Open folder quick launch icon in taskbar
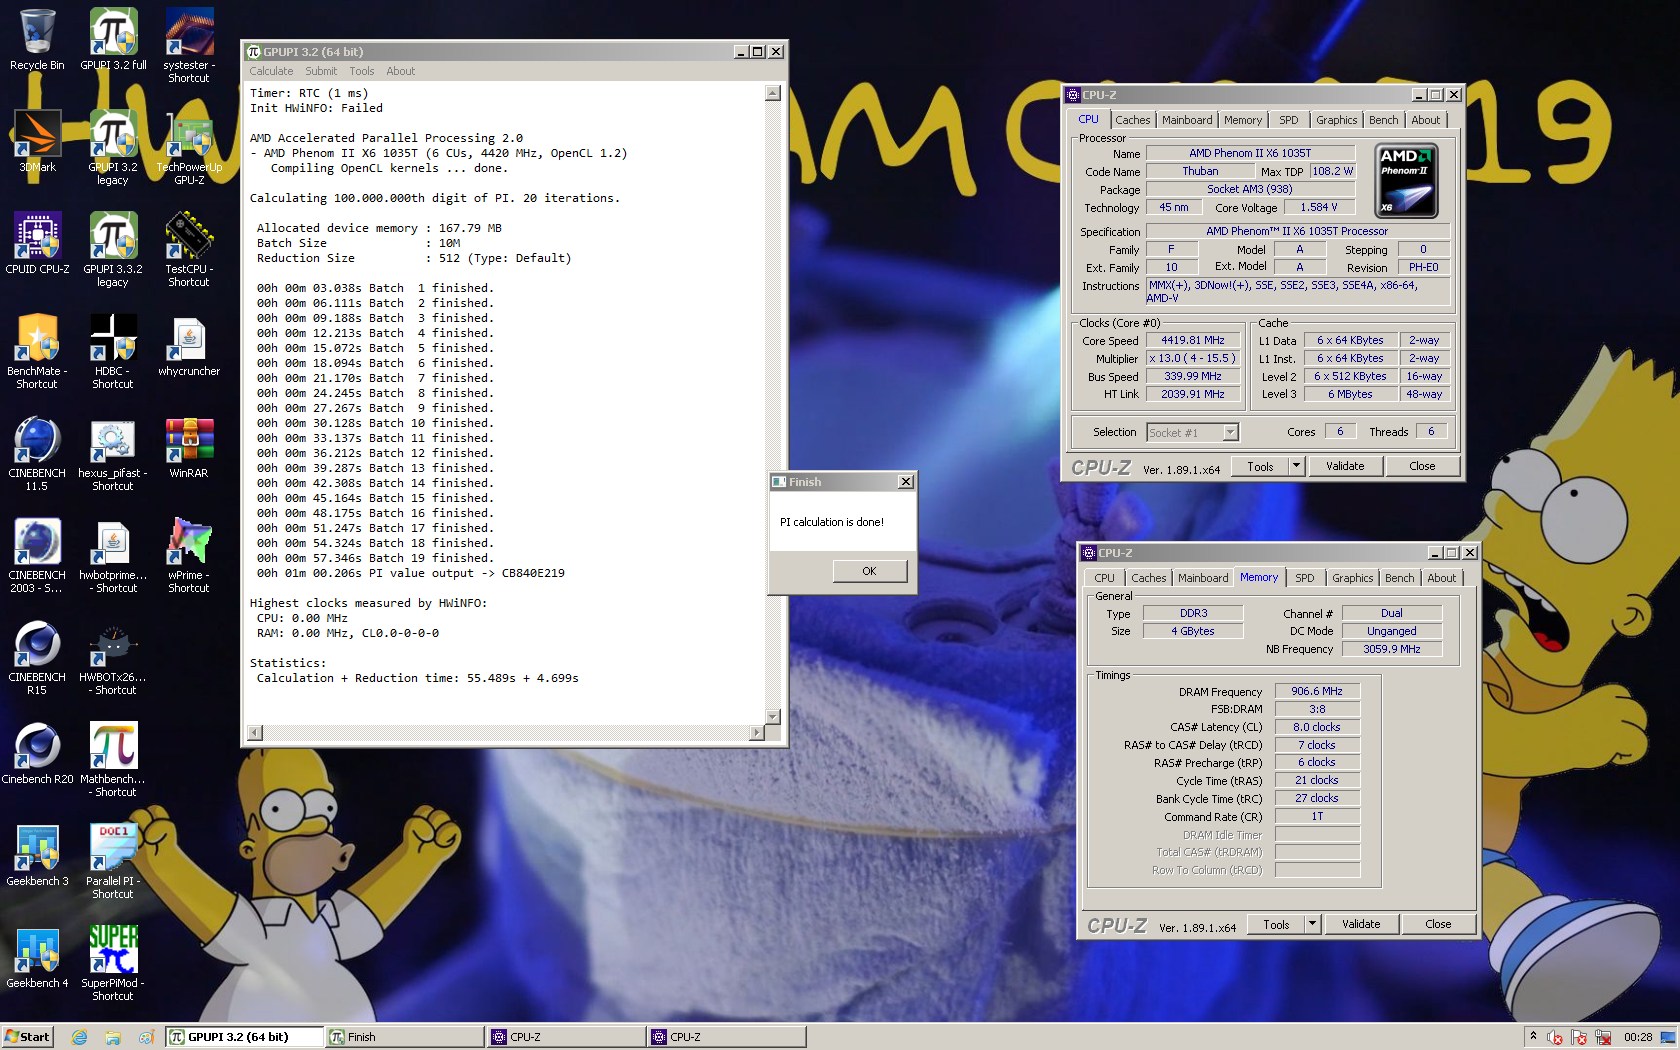This screenshot has width=1680, height=1050. [113, 1037]
